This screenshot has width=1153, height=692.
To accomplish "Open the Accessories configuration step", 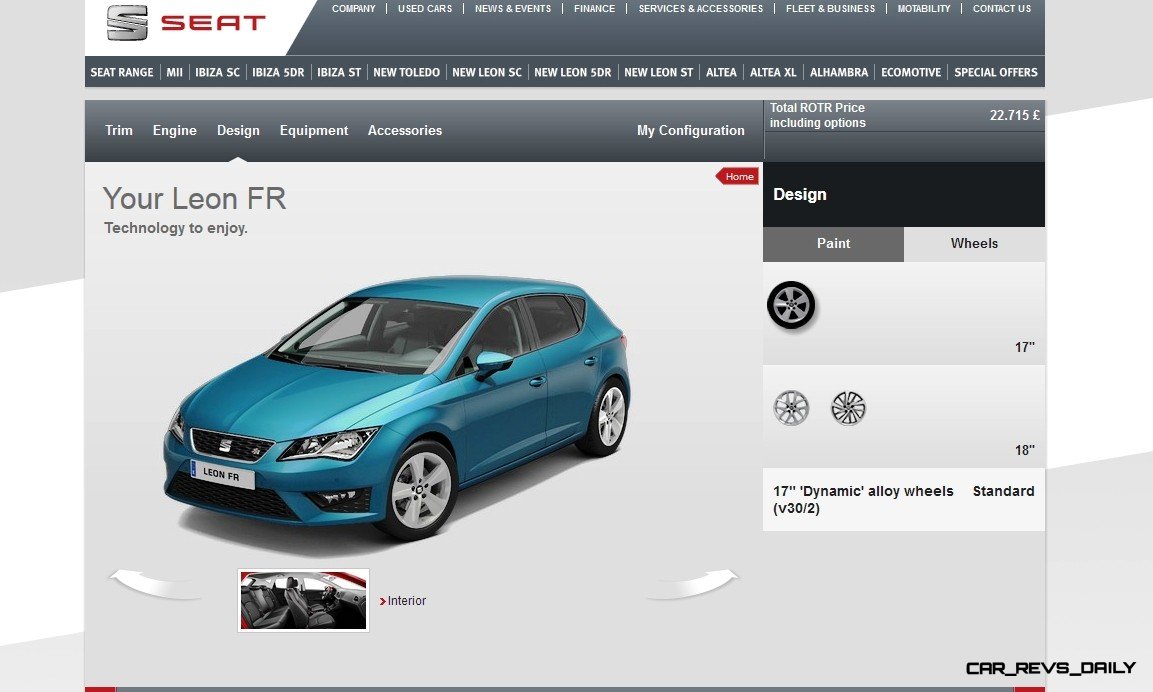I will 405,130.
